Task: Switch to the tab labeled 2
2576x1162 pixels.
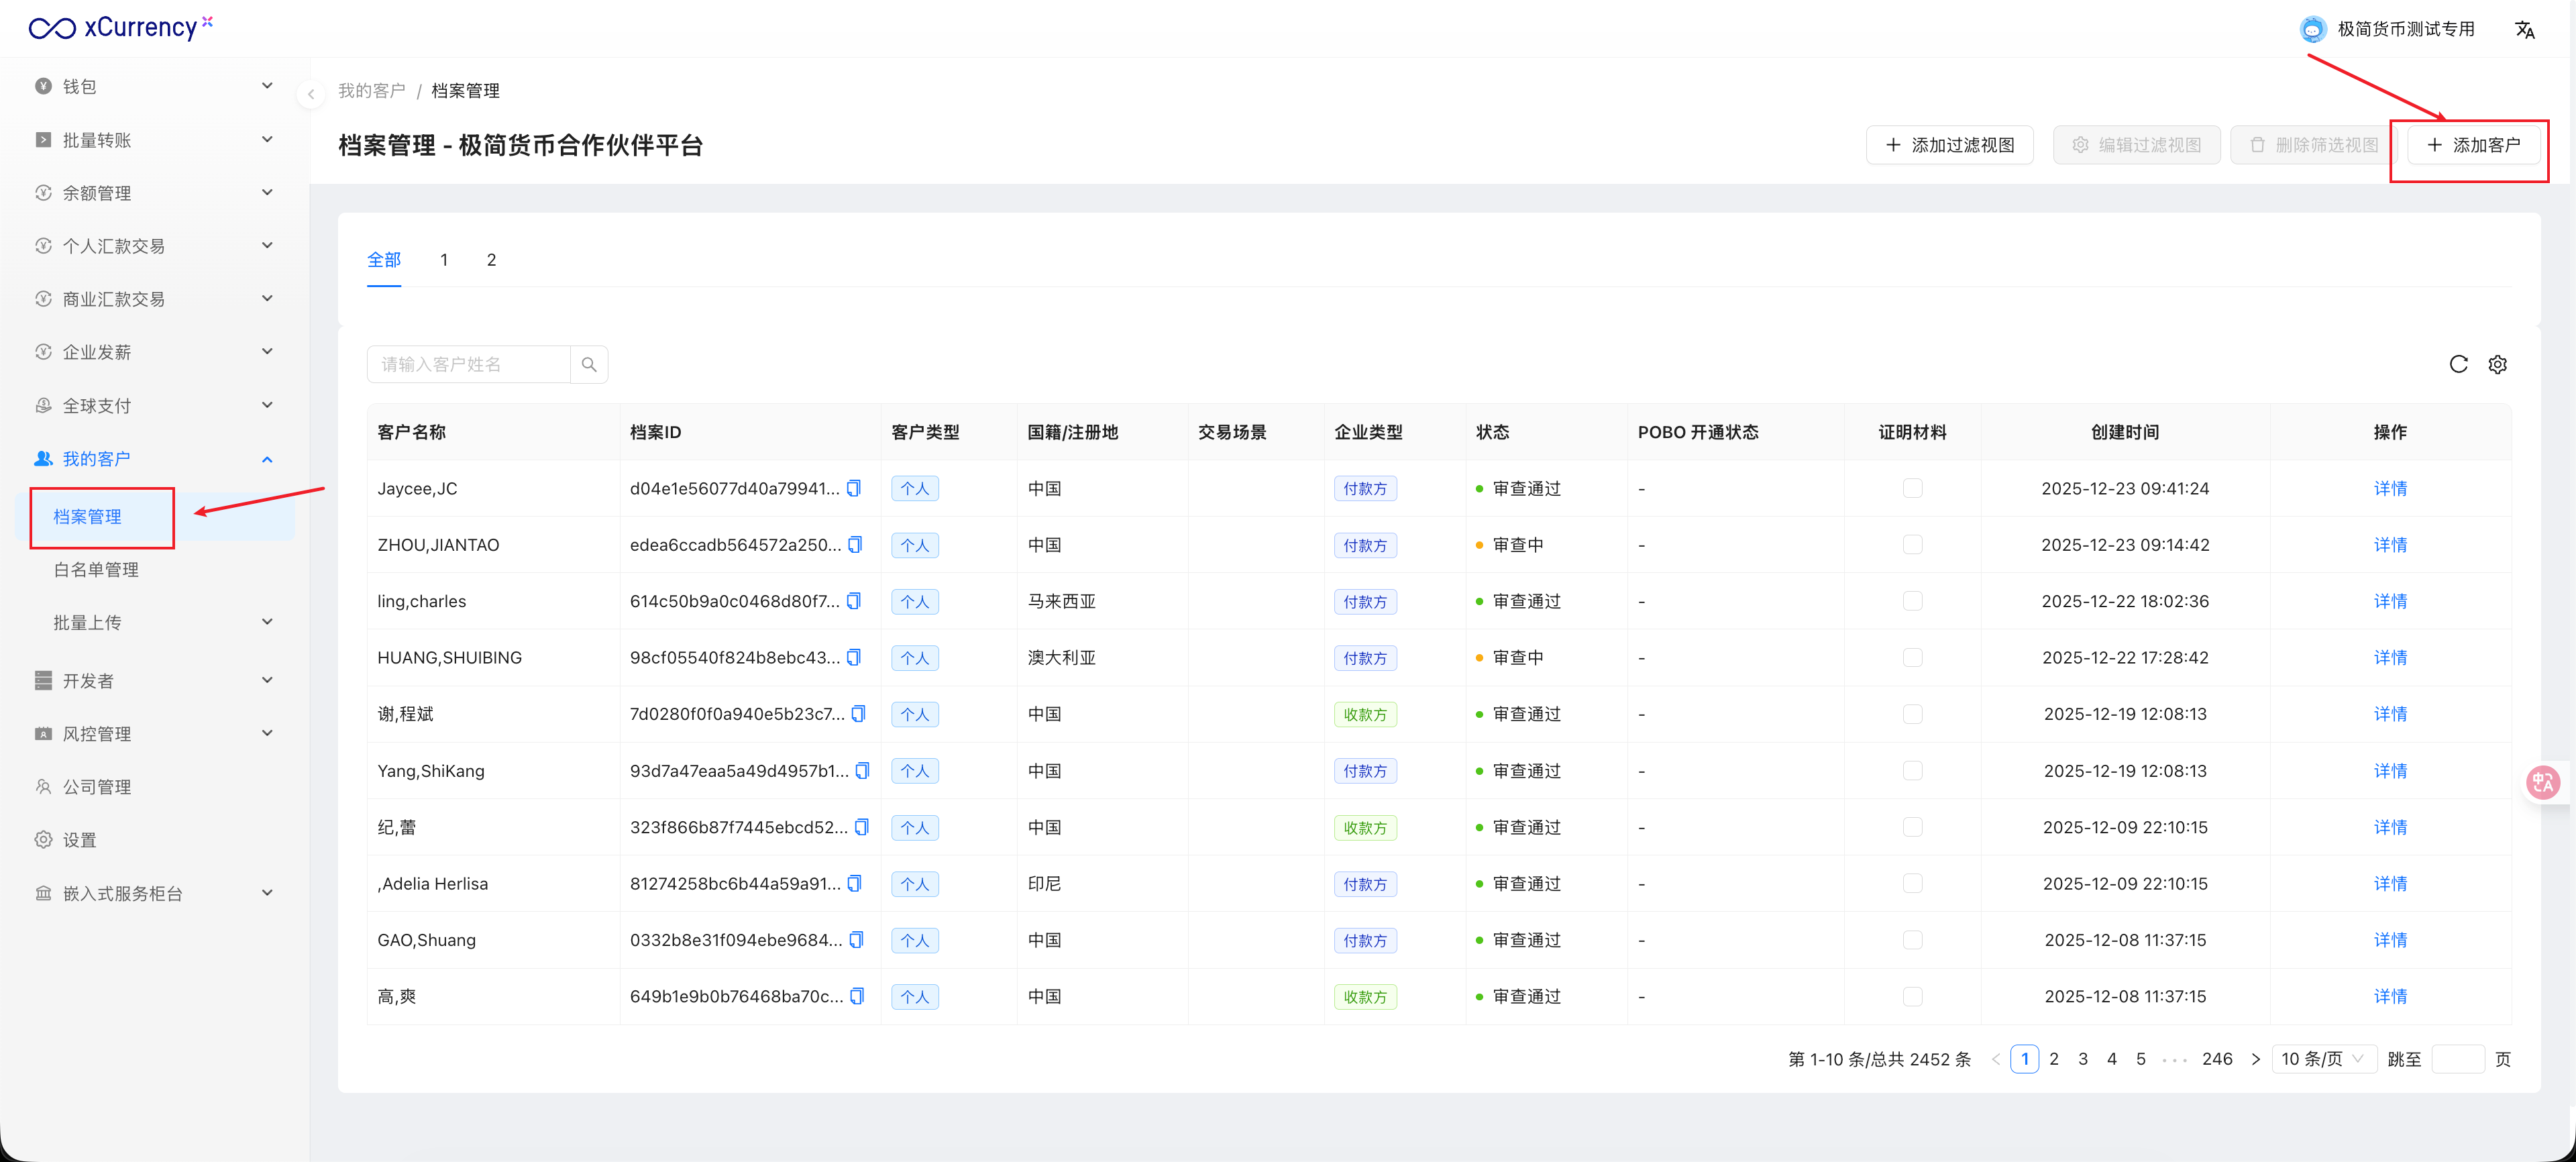Action: click(491, 260)
